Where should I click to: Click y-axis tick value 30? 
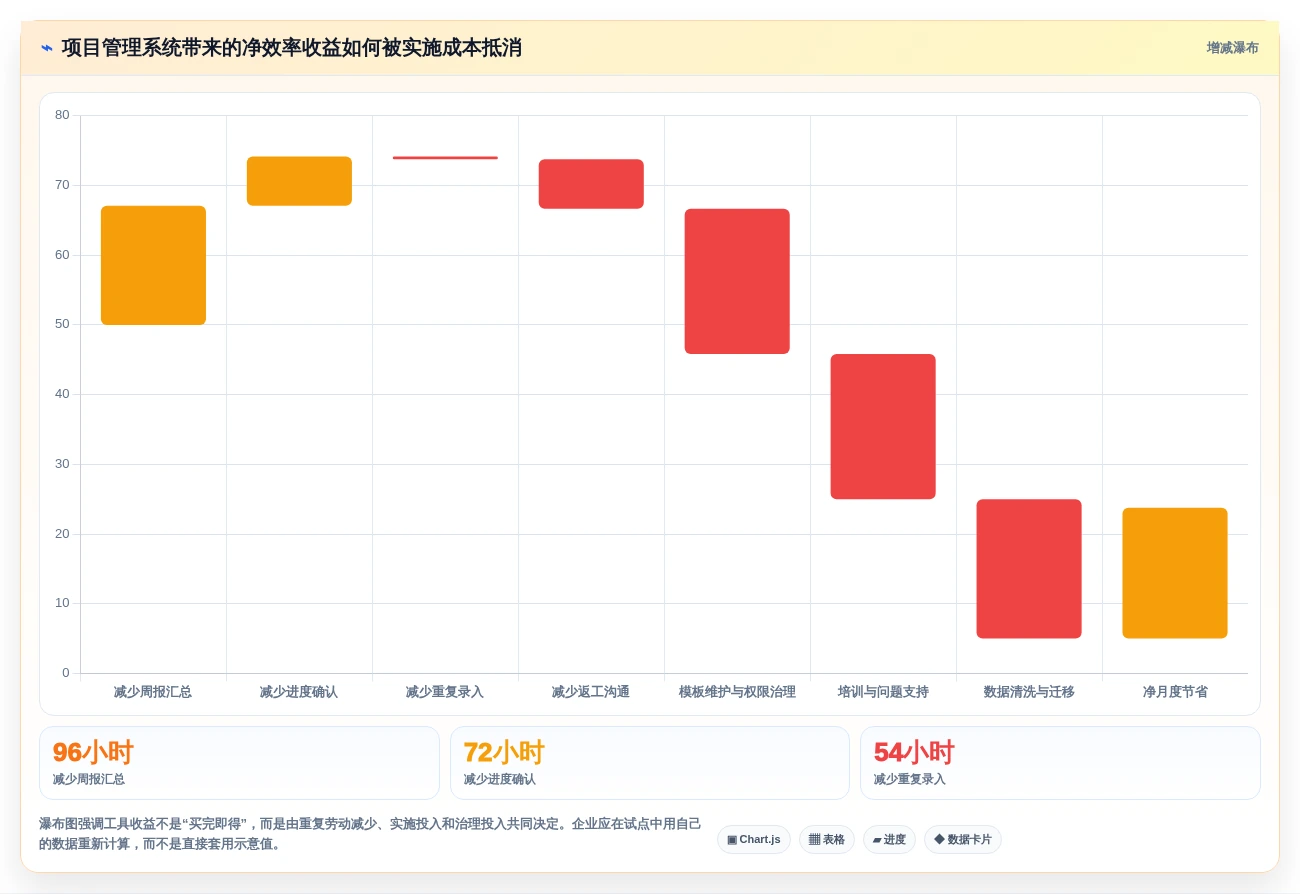click(62, 464)
